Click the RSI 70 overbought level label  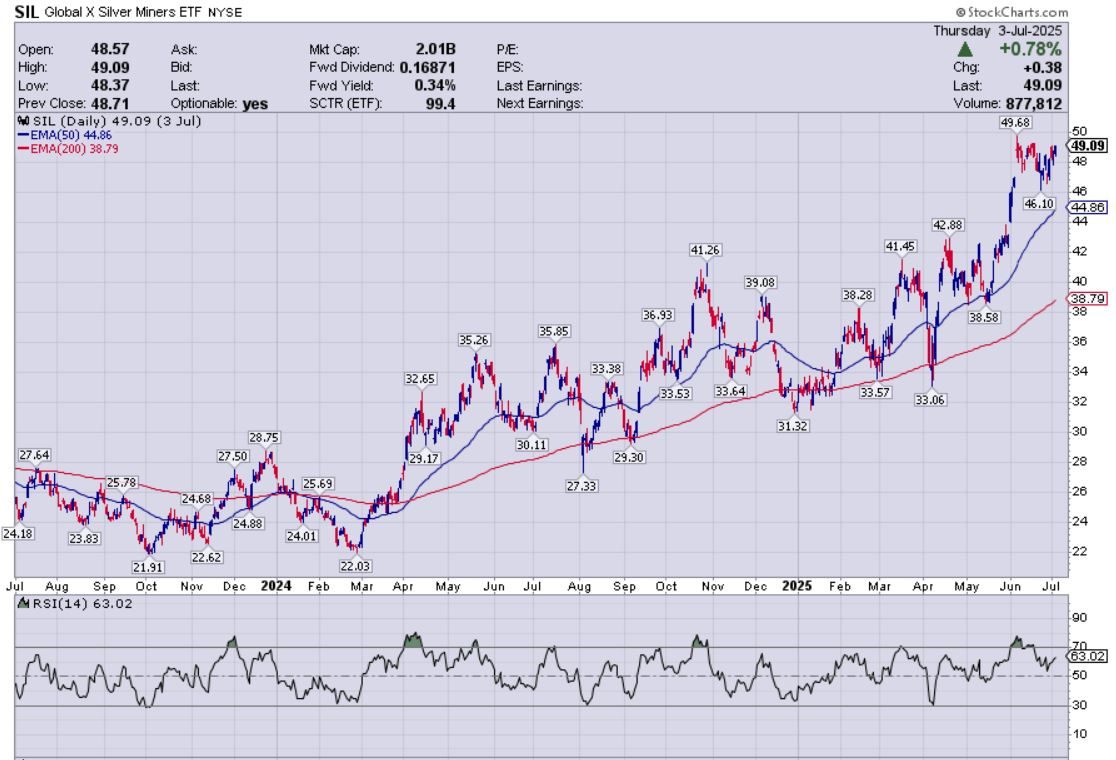pos(1080,645)
